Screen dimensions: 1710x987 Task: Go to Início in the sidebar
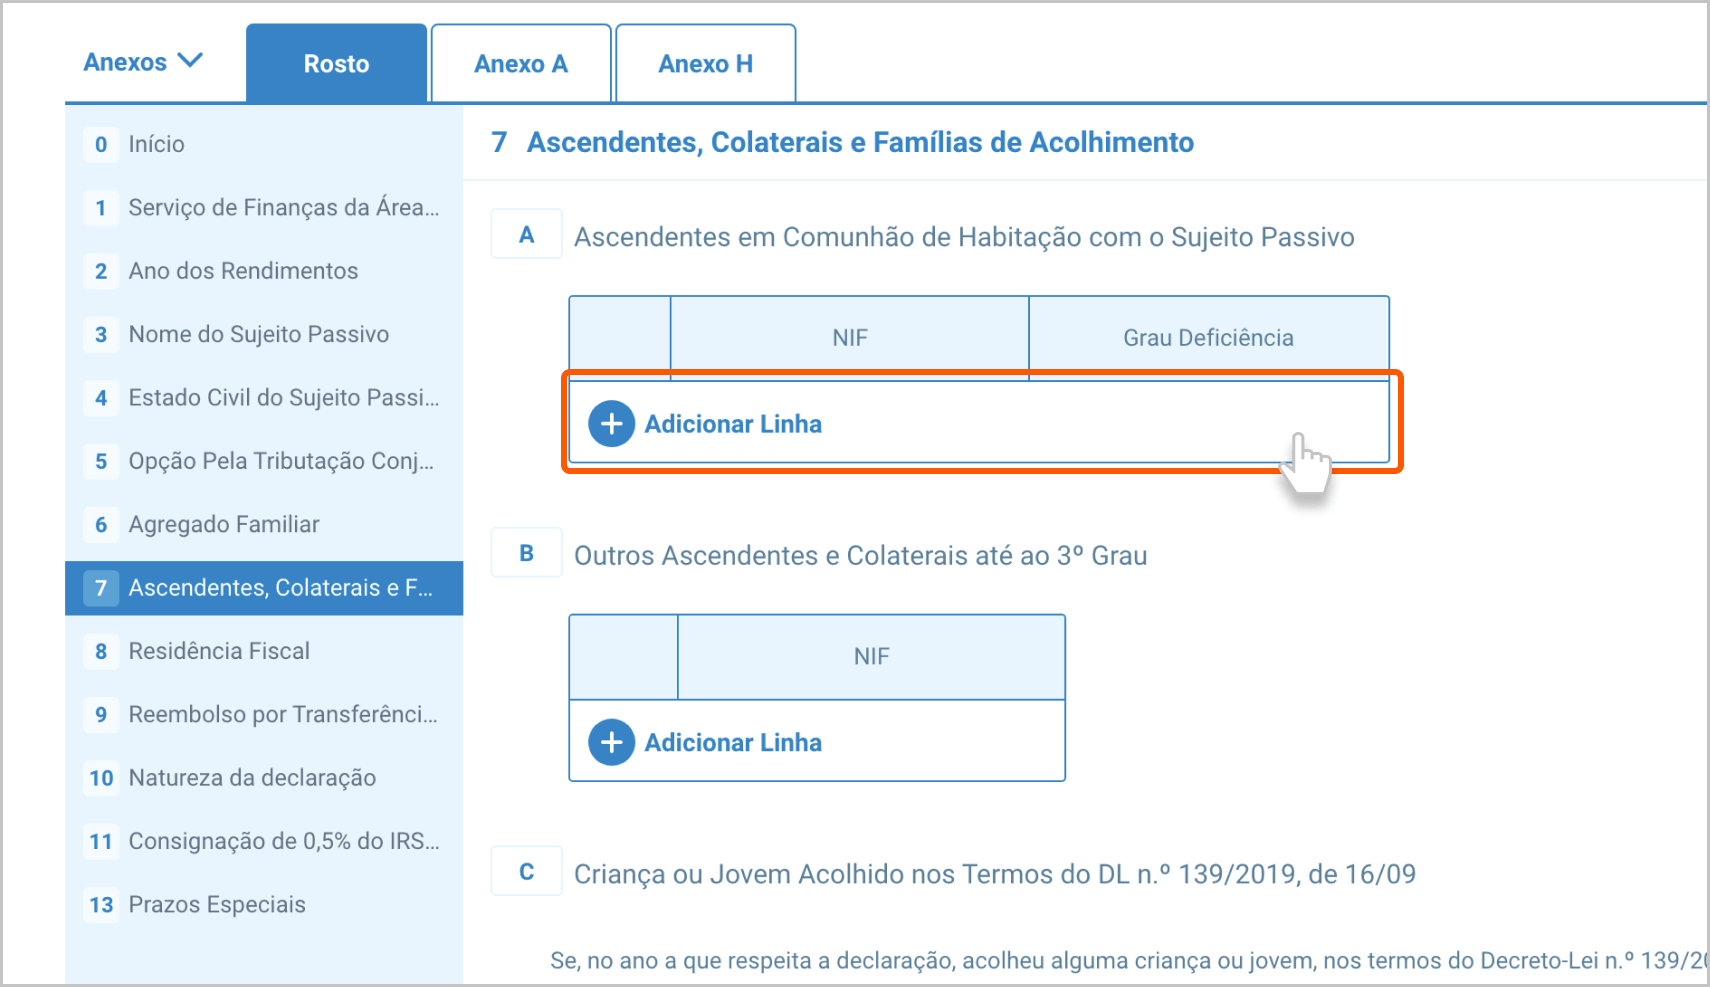tap(156, 144)
